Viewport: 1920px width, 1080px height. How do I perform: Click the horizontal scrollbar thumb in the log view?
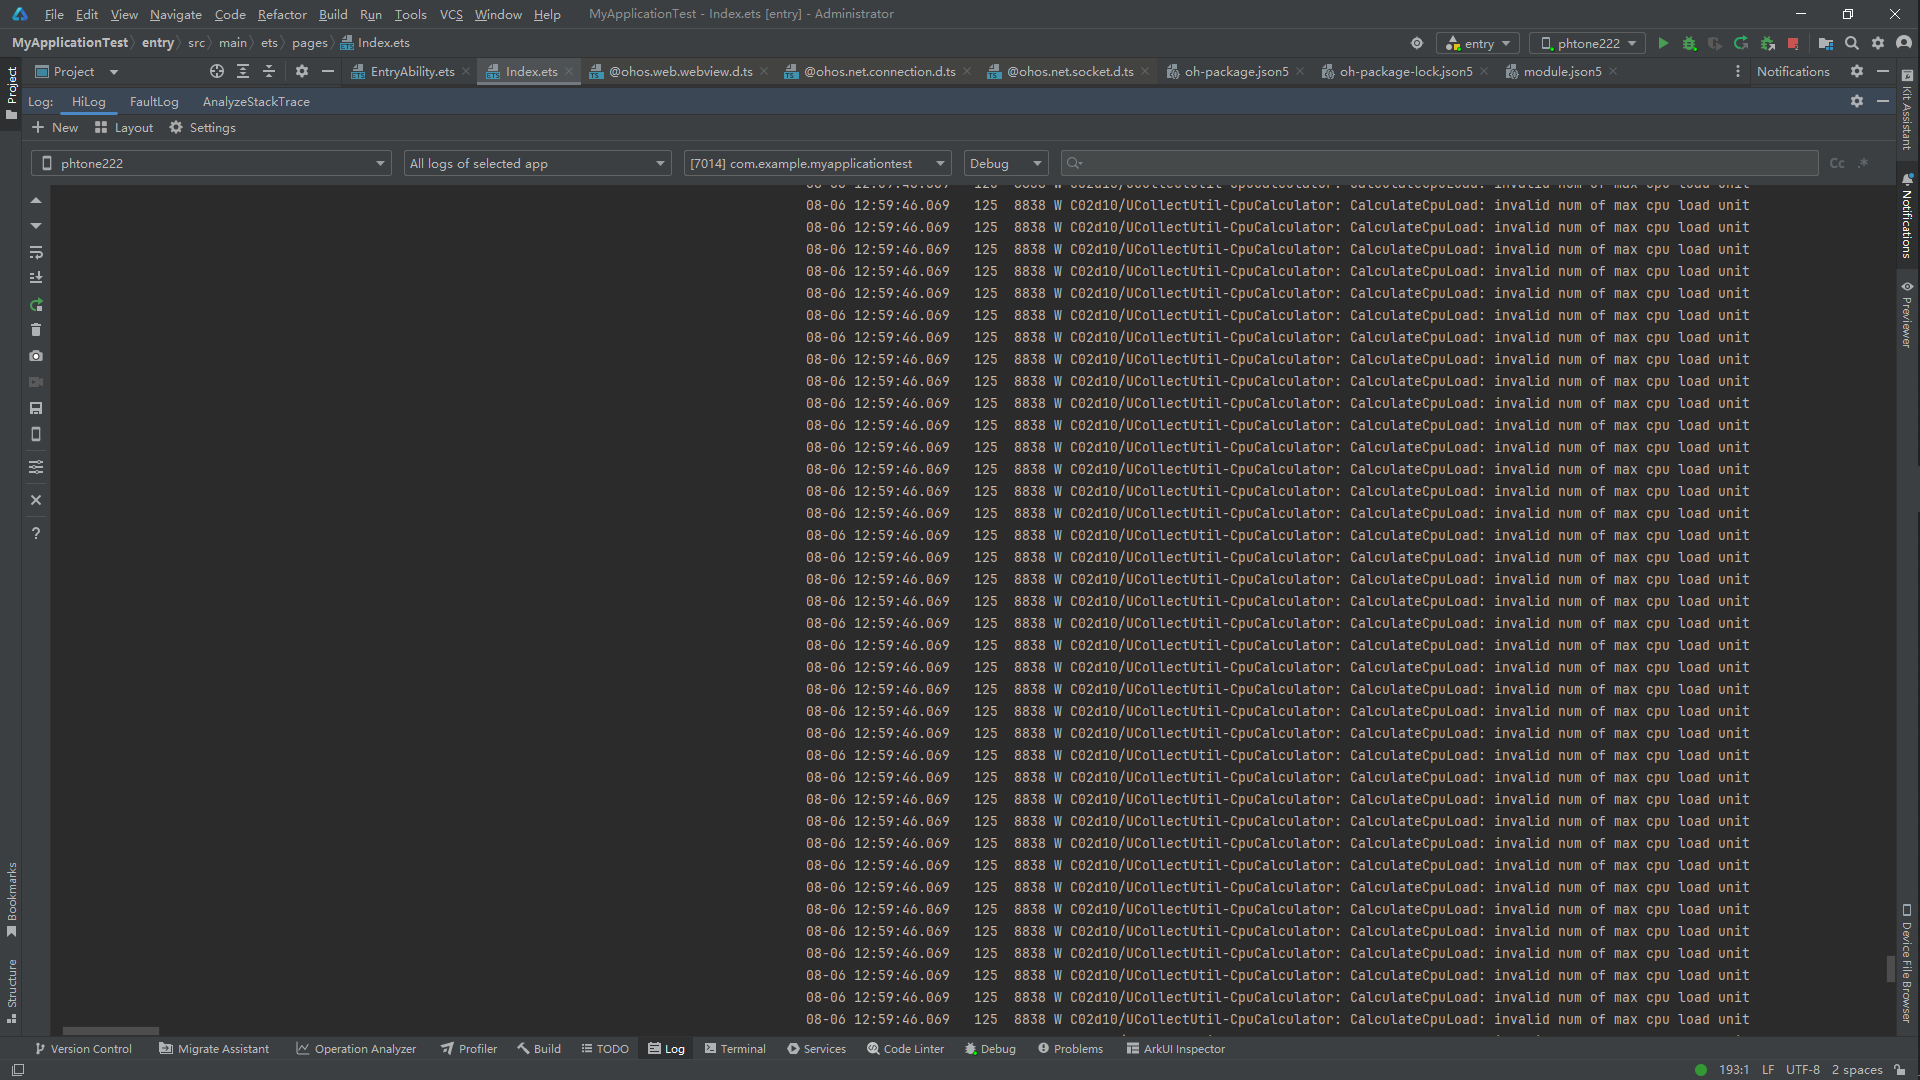coord(110,1031)
